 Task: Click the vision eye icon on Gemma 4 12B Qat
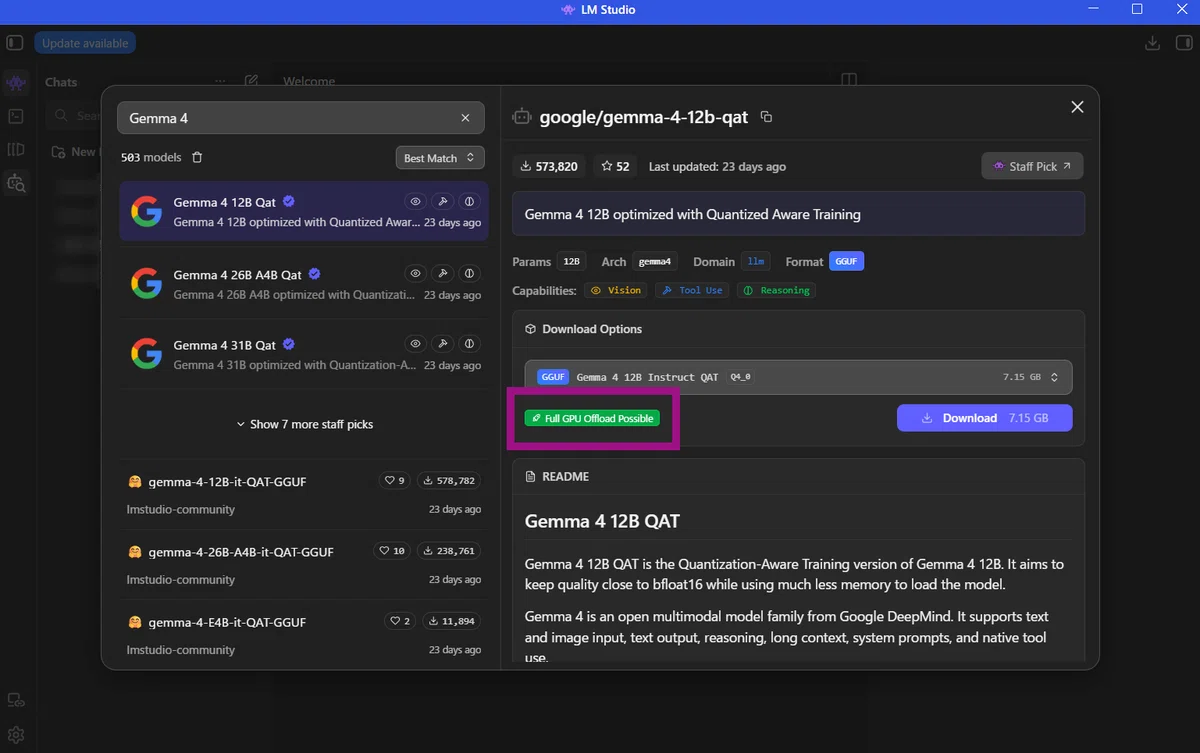(x=416, y=202)
